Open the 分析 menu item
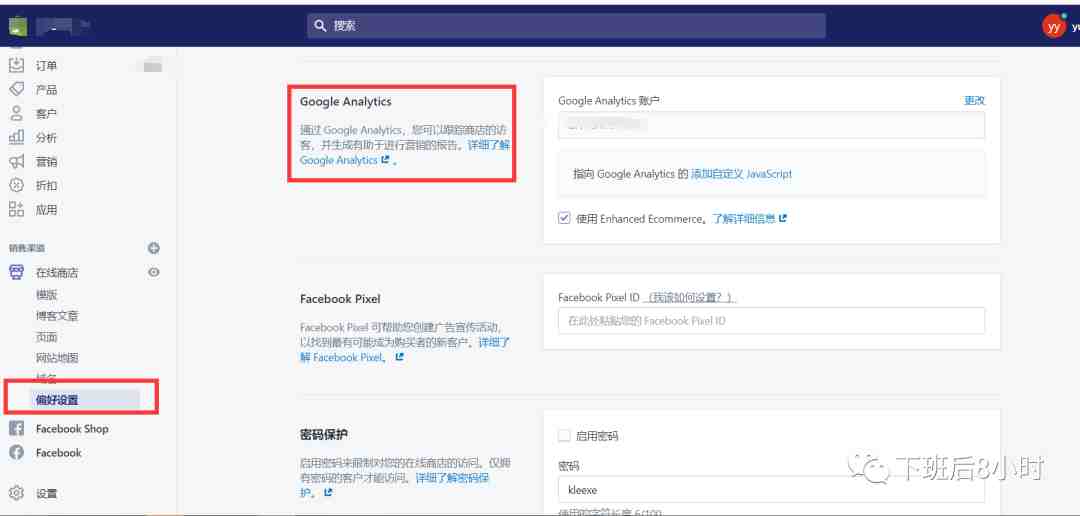 46,138
